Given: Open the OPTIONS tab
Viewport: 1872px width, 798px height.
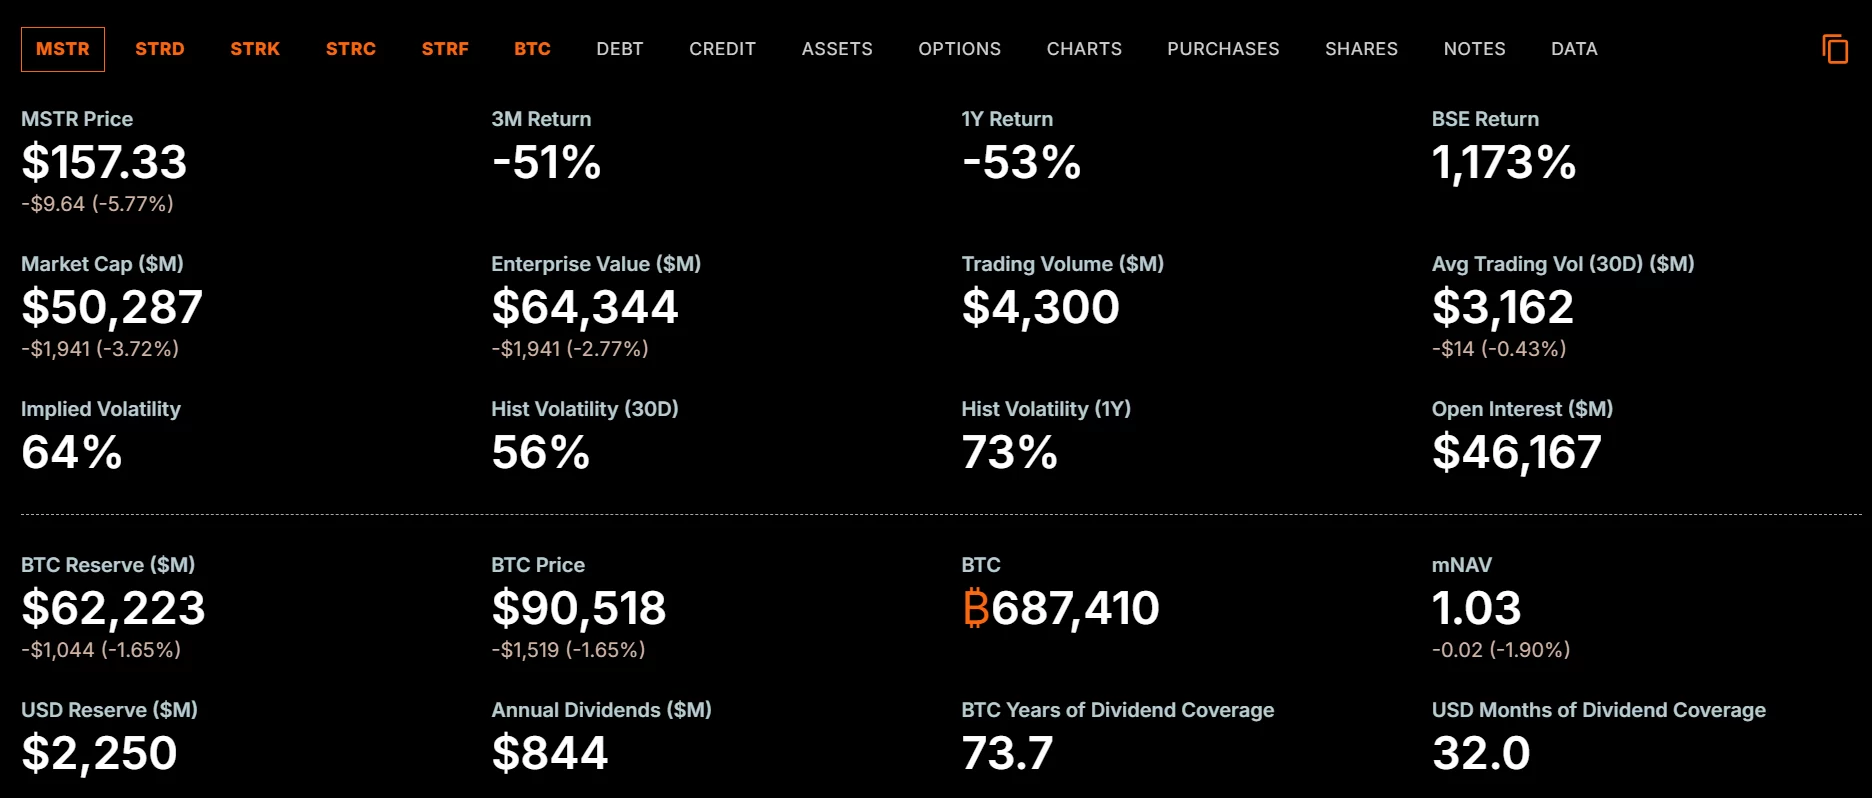Looking at the screenshot, I should 960,49.
